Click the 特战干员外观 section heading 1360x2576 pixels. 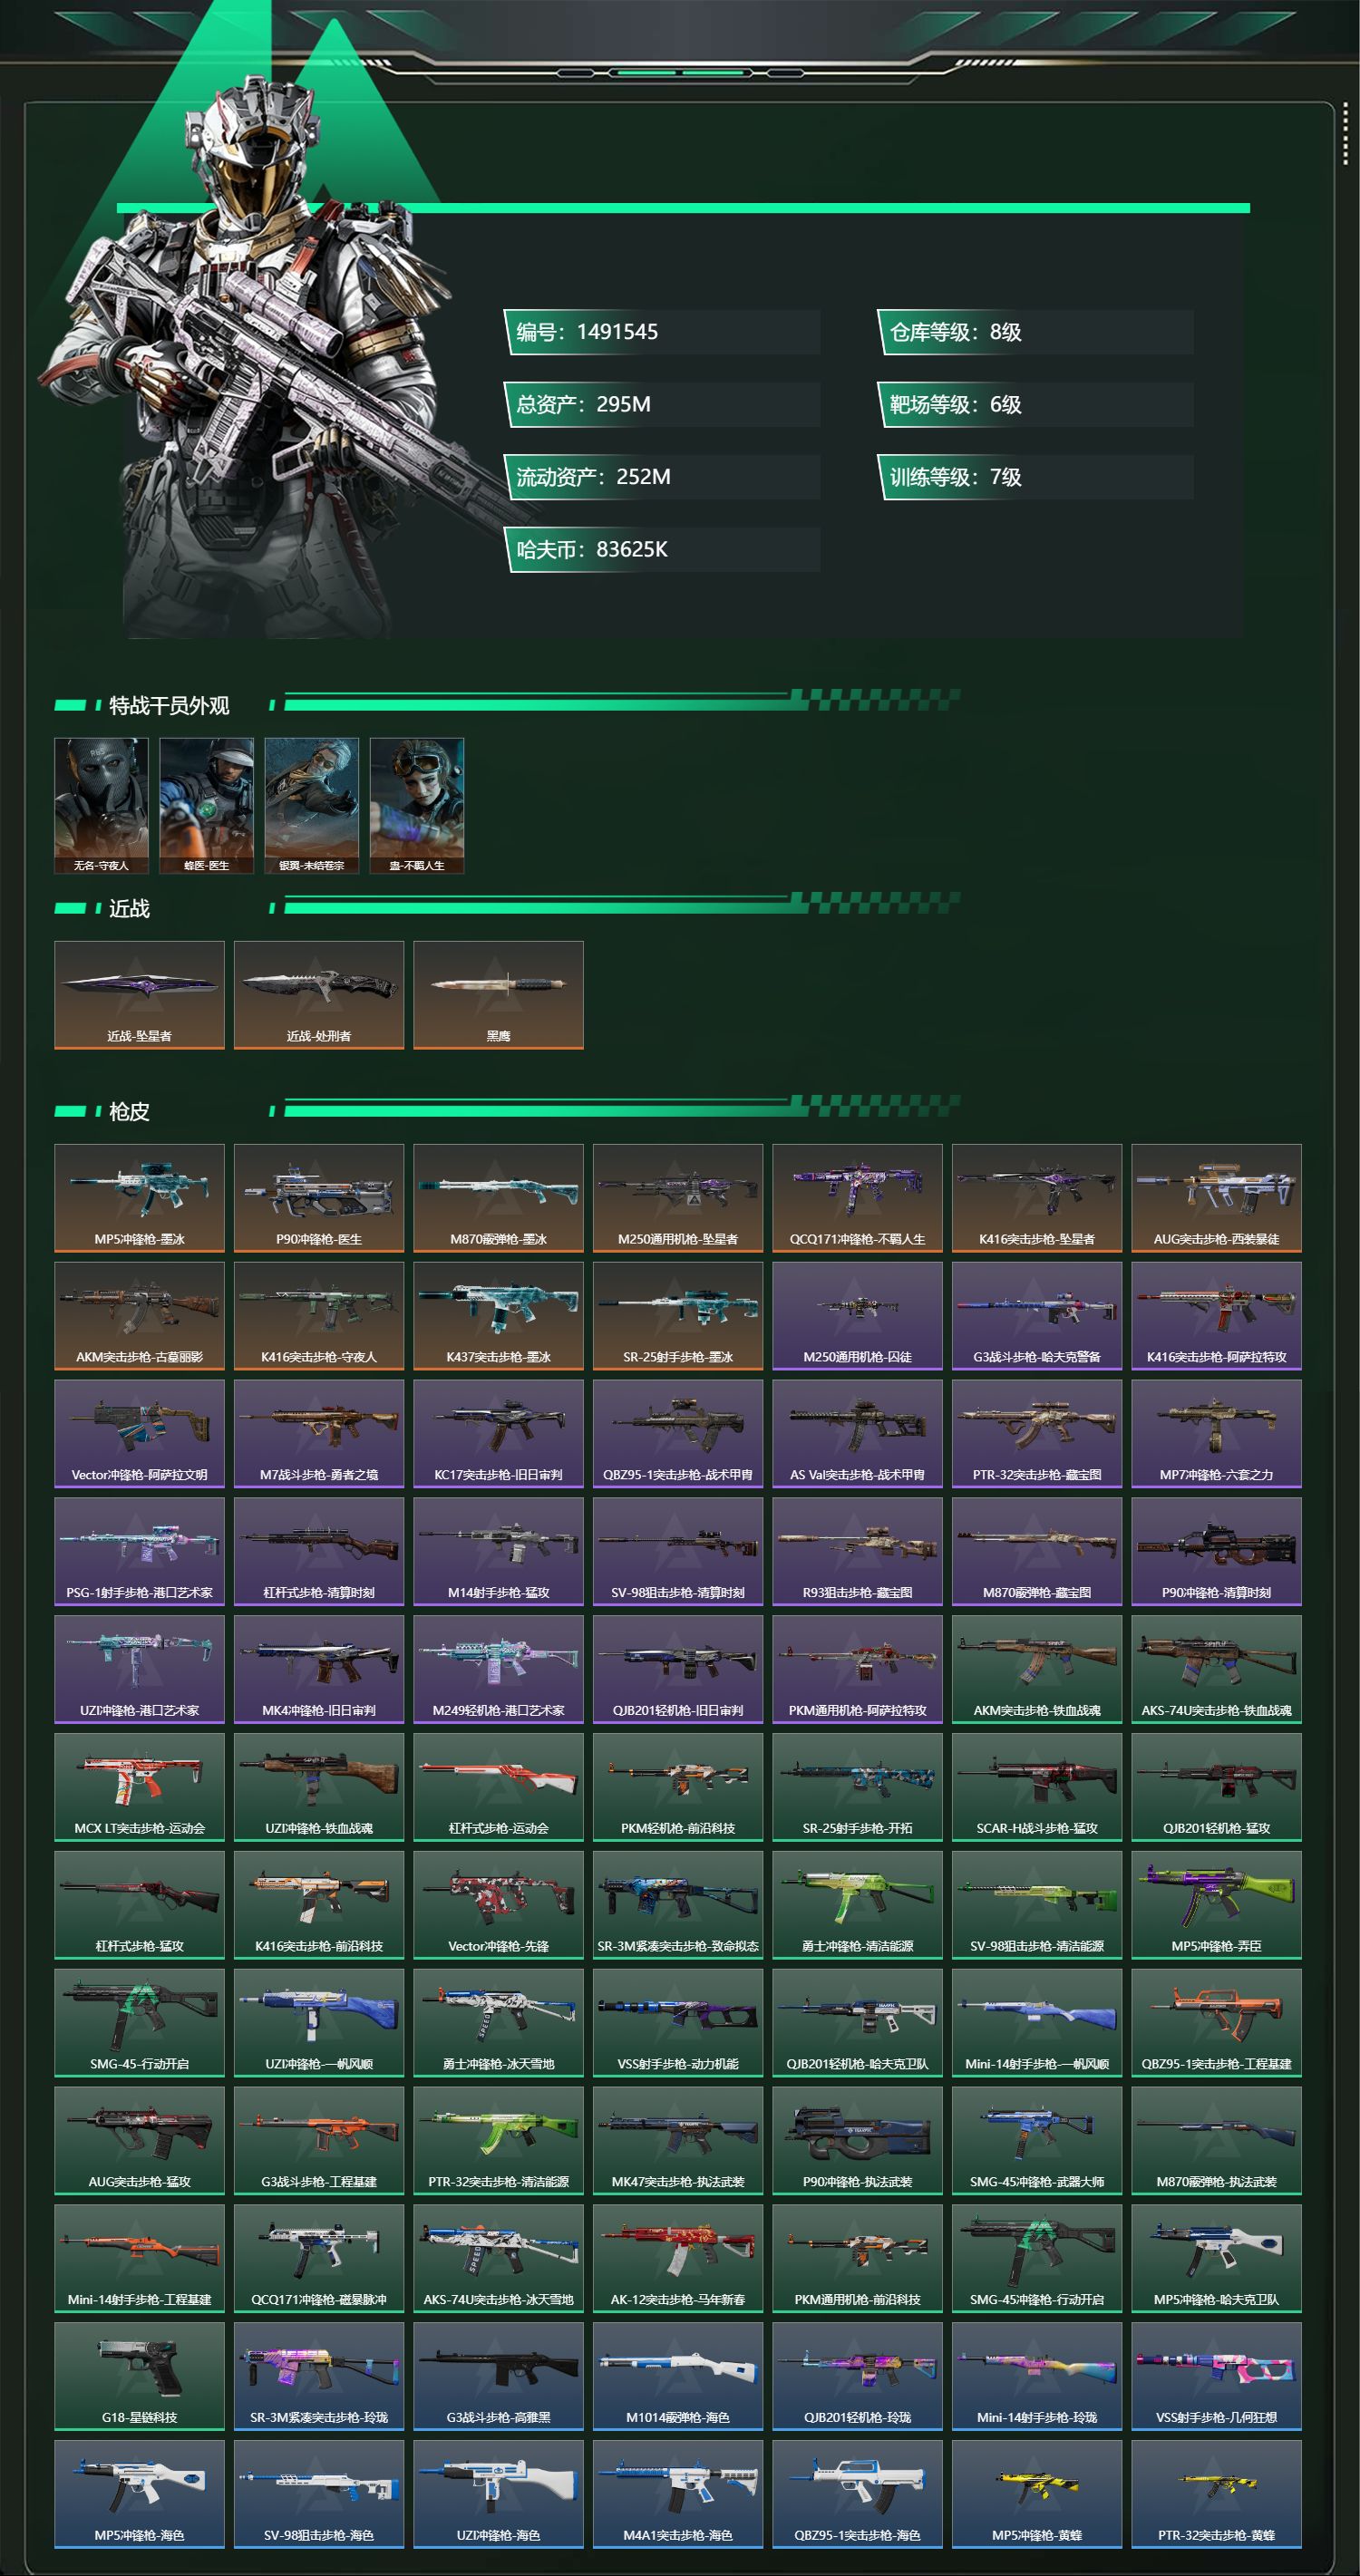tap(169, 706)
